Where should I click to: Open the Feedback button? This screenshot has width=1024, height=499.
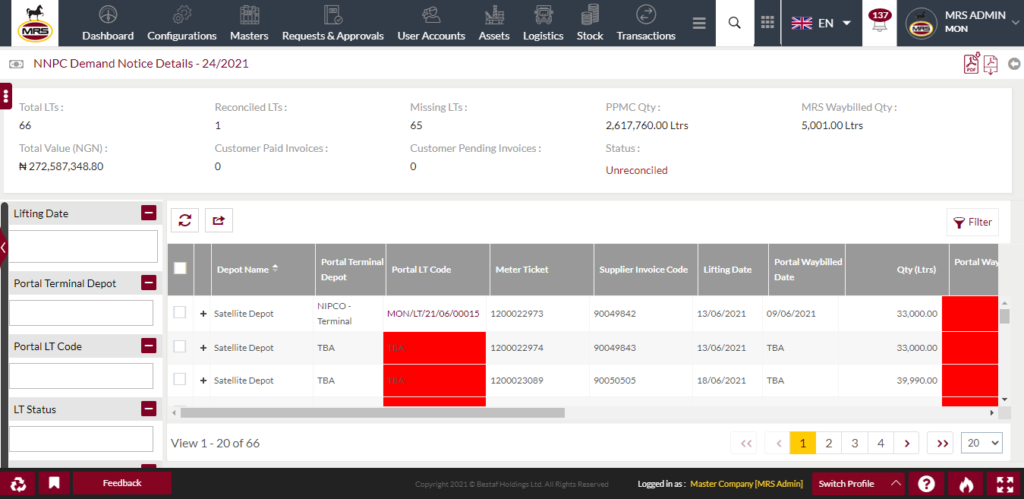tap(122, 483)
